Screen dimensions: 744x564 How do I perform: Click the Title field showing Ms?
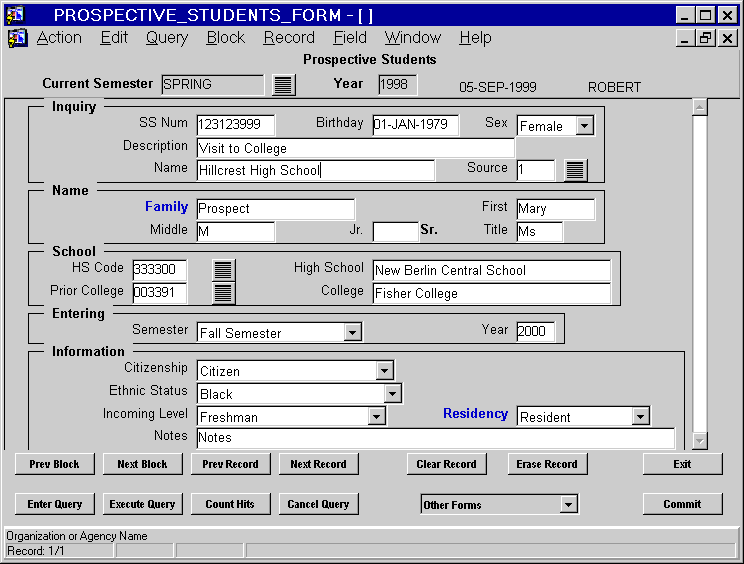(540, 231)
